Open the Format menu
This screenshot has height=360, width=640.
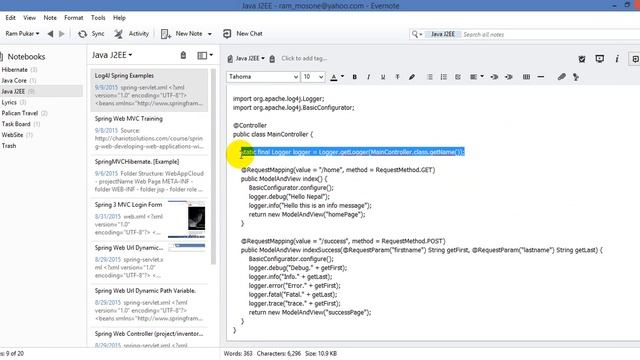(x=73, y=18)
